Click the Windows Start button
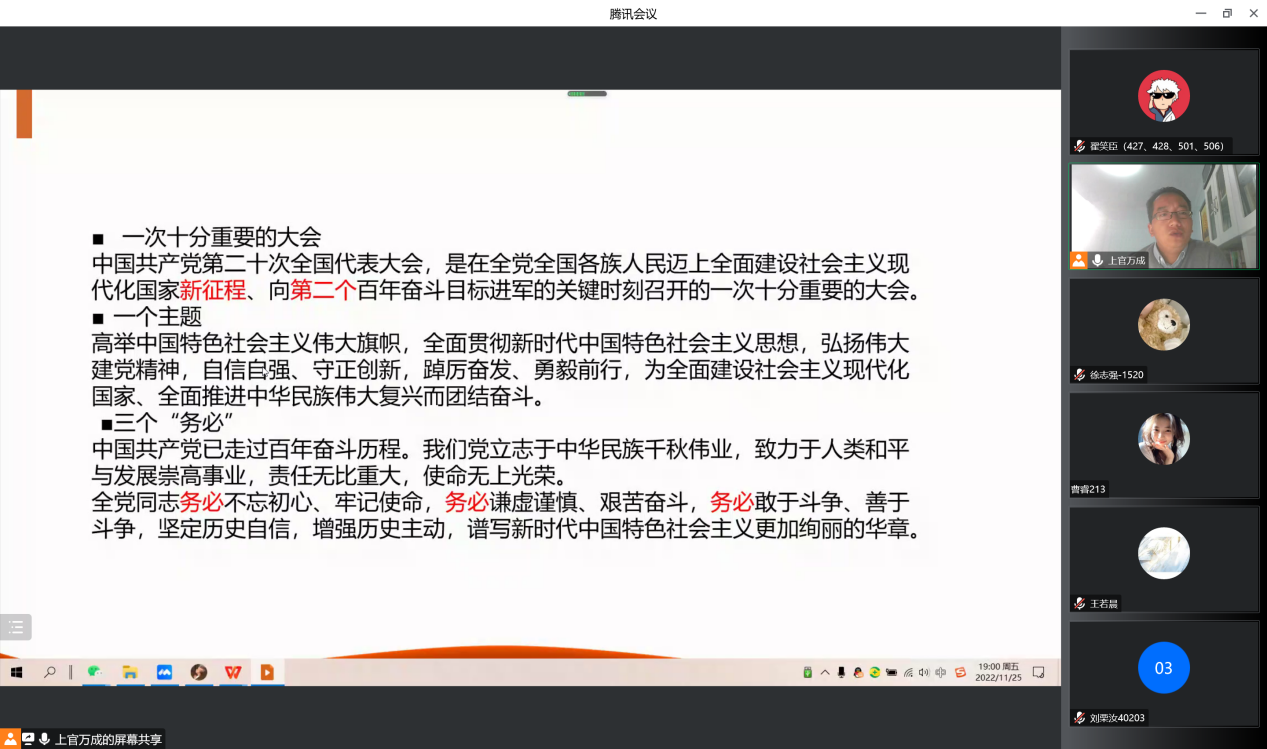 tap(16, 672)
